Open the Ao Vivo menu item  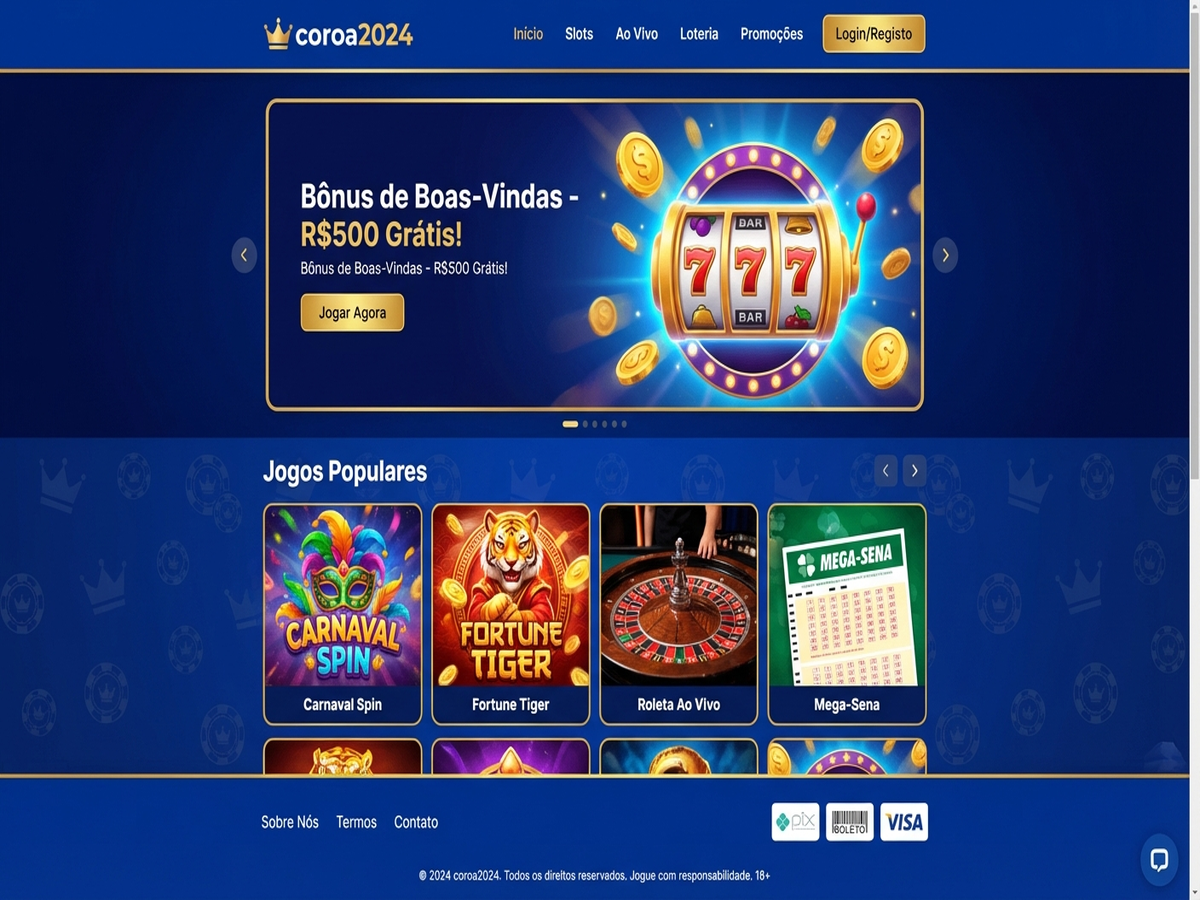636,34
